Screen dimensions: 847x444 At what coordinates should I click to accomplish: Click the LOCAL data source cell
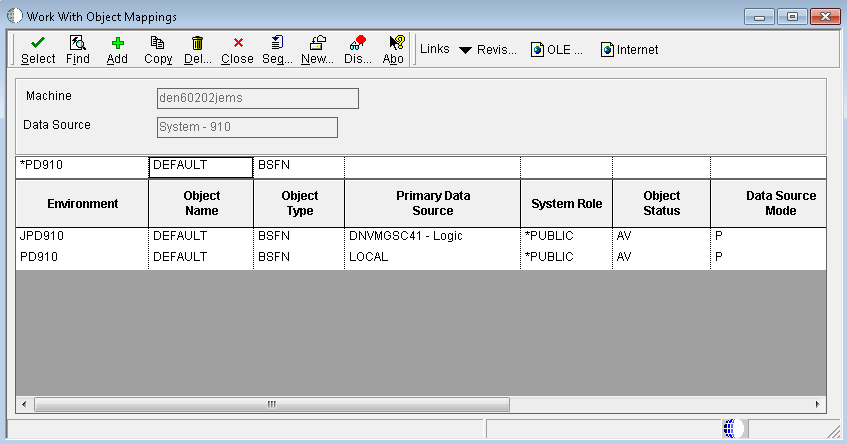pos(433,257)
